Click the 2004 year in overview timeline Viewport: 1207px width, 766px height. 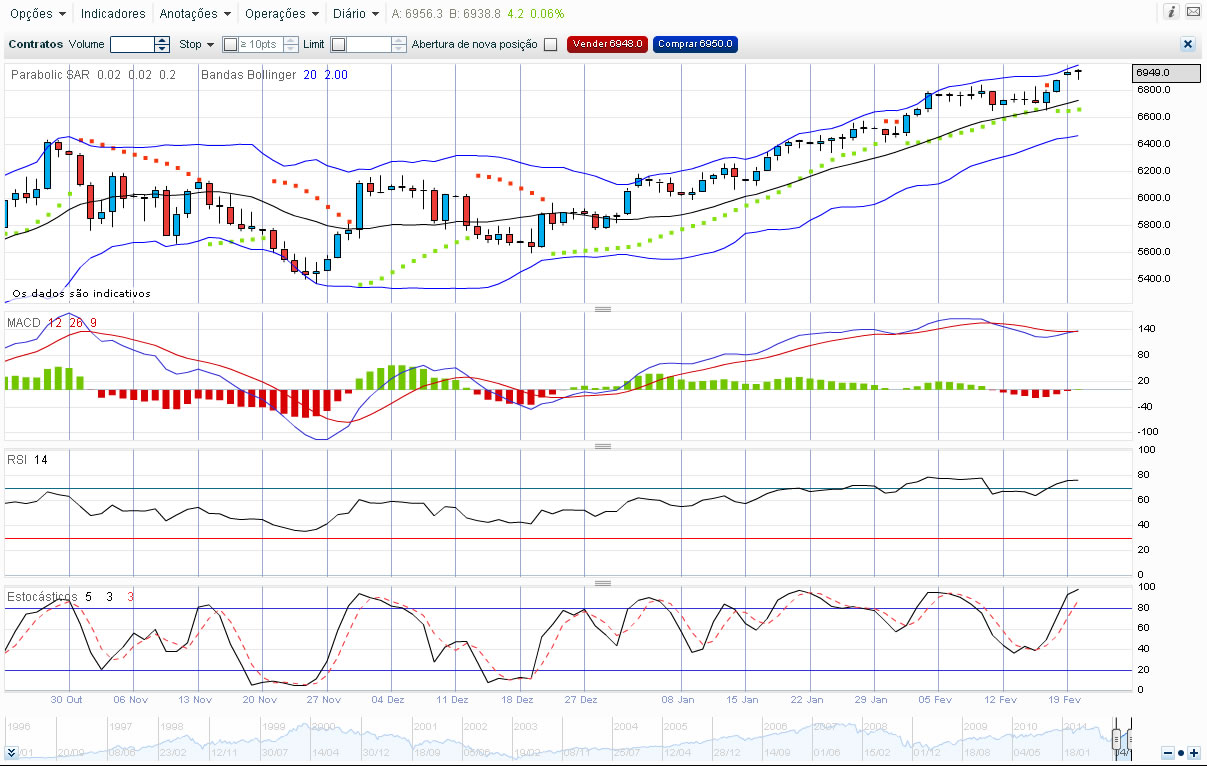(x=626, y=726)
